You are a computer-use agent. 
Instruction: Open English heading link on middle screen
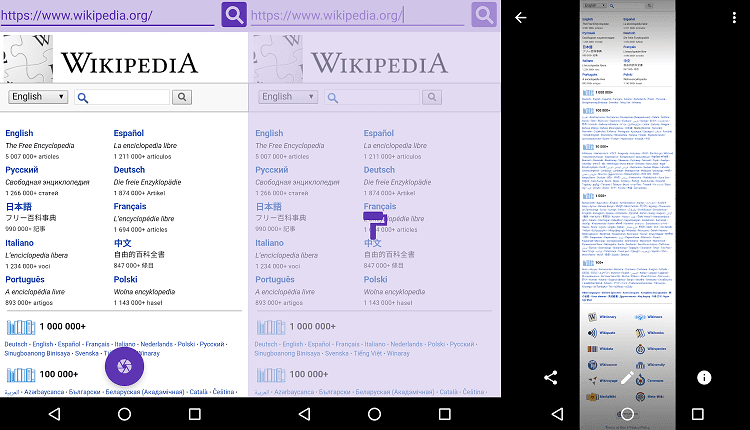pos(269,133)
